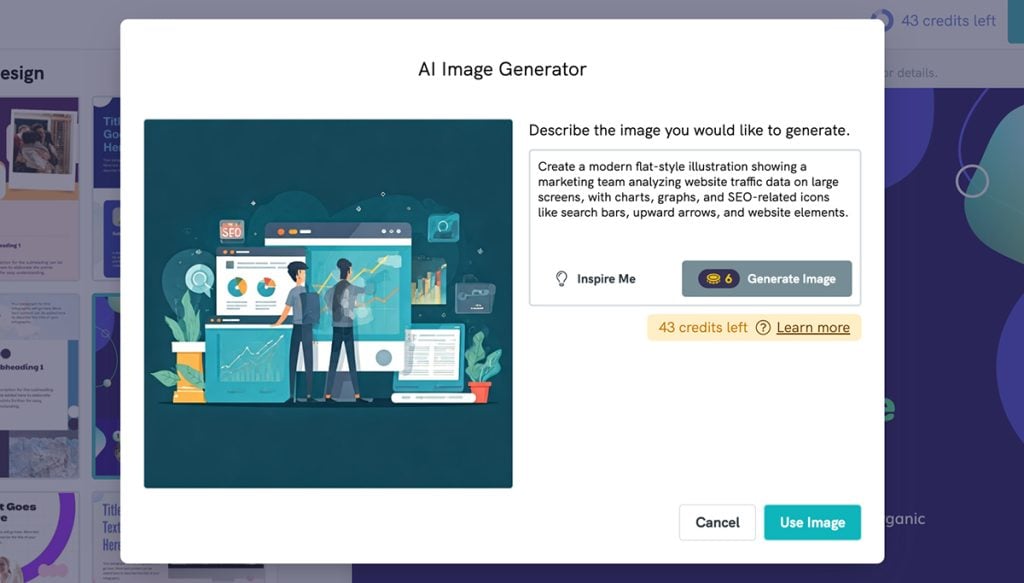
Task: Click the 43 credits left indicator at top right
Action: click(x=950, y=20)
